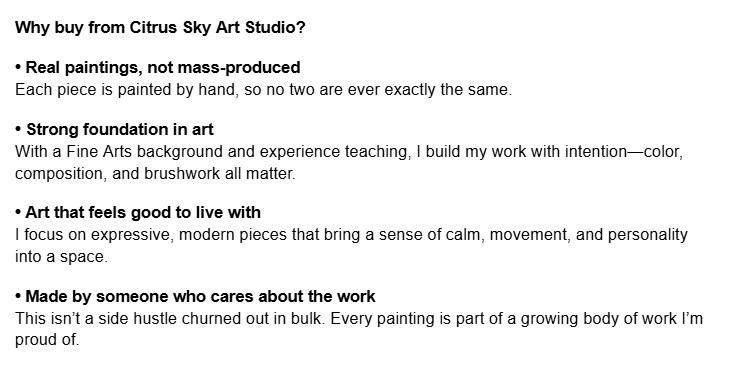Viewport: 742px width, 376px height.
Task: Click the text "into a space."
Action: tap(62, 257)
